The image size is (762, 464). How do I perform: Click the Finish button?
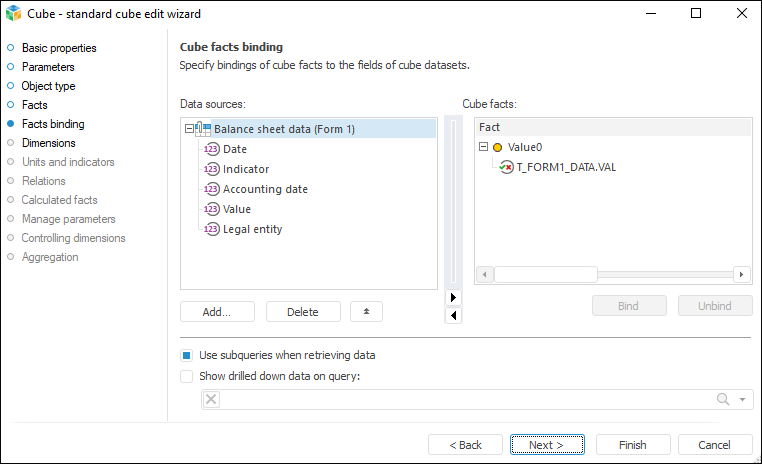[x=633, y=445]
